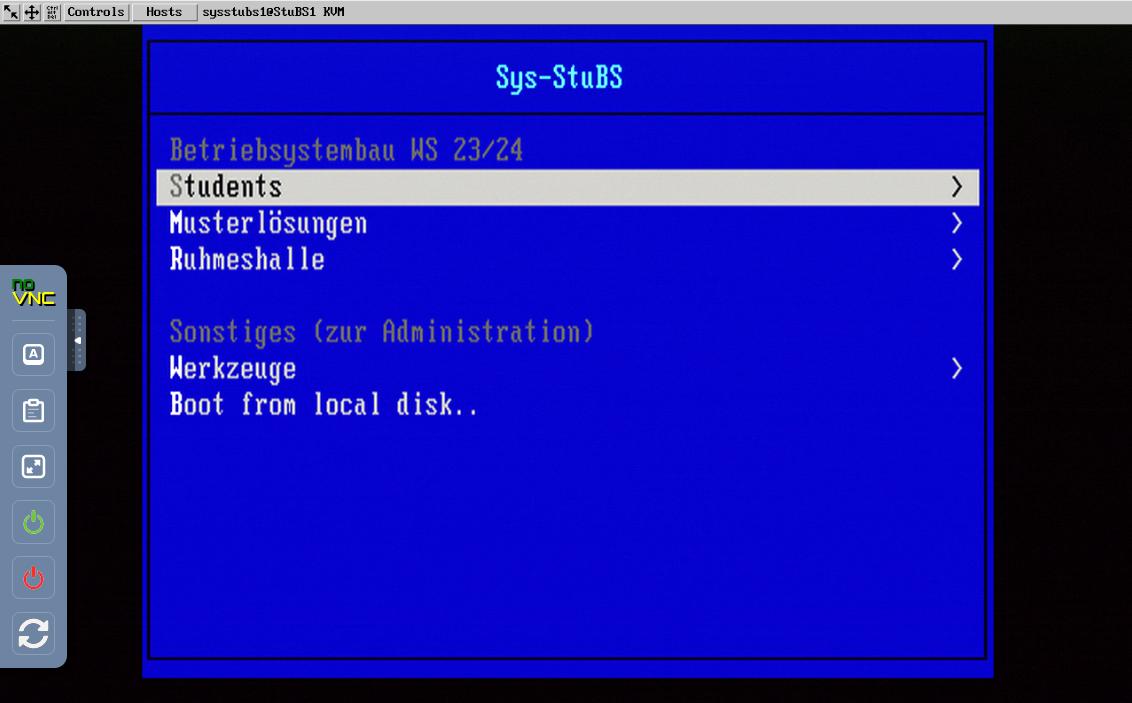
Task: Select the Students boot entry
Action: tap(226, 187)
